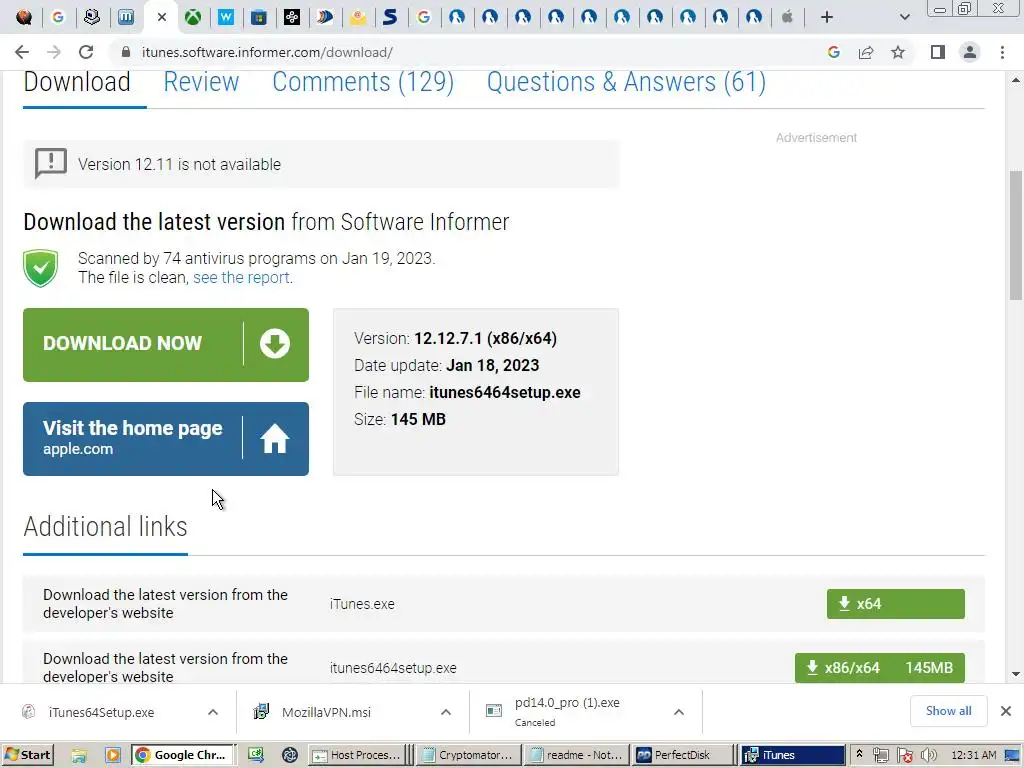Close the downloads bar
The width and height of the screenshot is (1024, 768).
(x=1006, y=711)
